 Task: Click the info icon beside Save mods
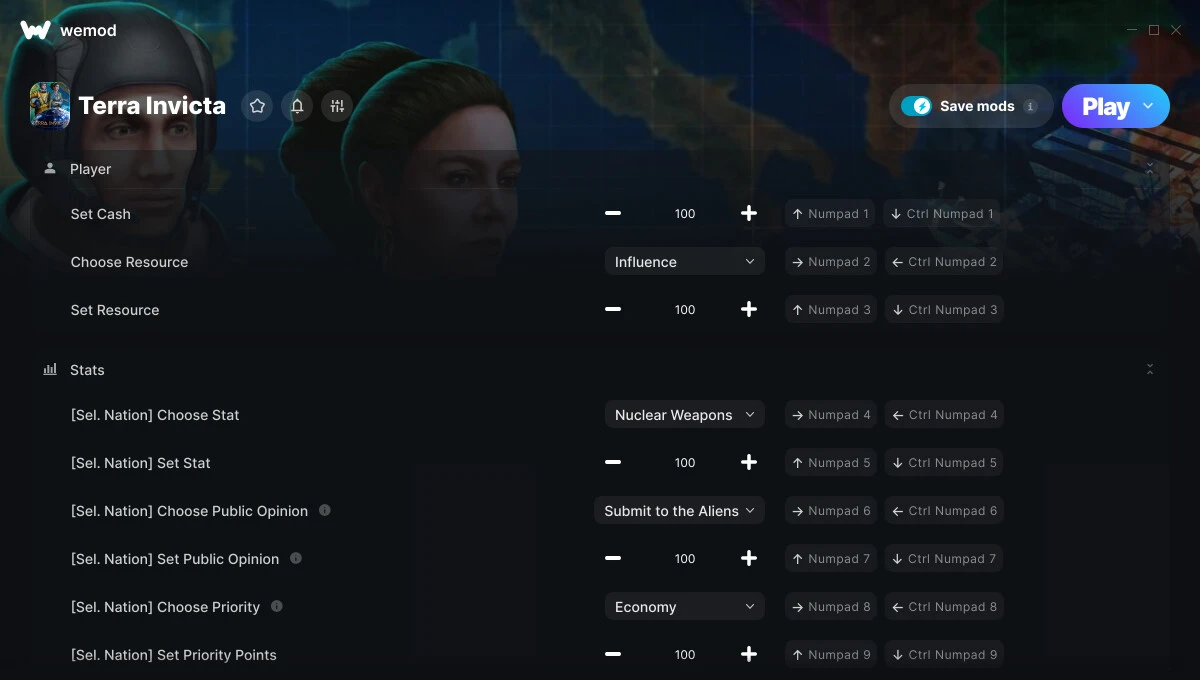1031,106
